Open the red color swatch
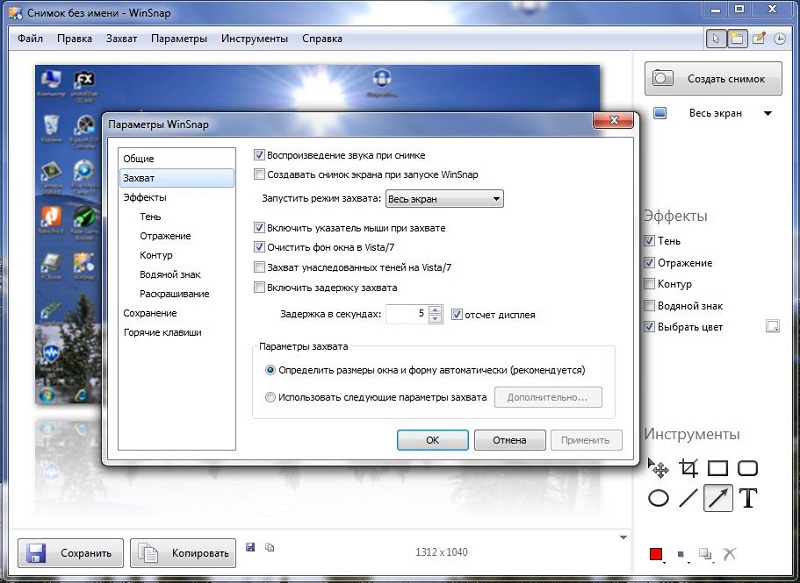The height and width of the screenshot is (583, 800). tap(656, 554)
